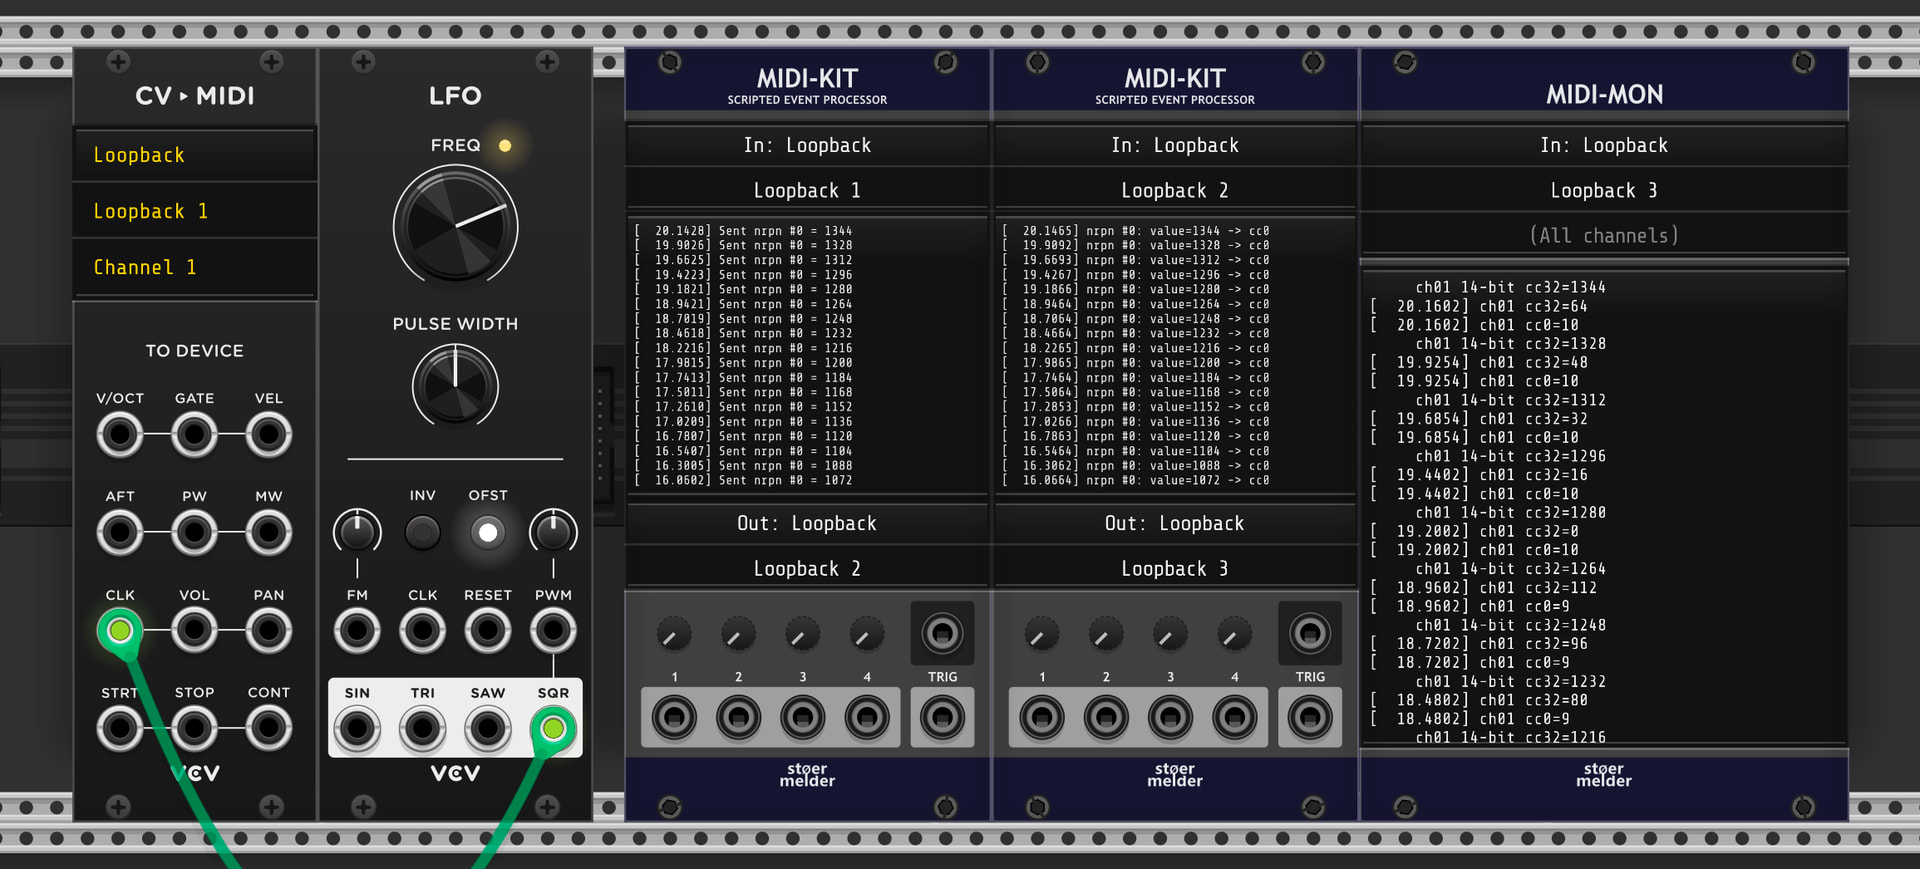The image size is (1920, 869).
Task: Open the Loopback 1 device selector on CV-MIDI
Action: [195, 211]
